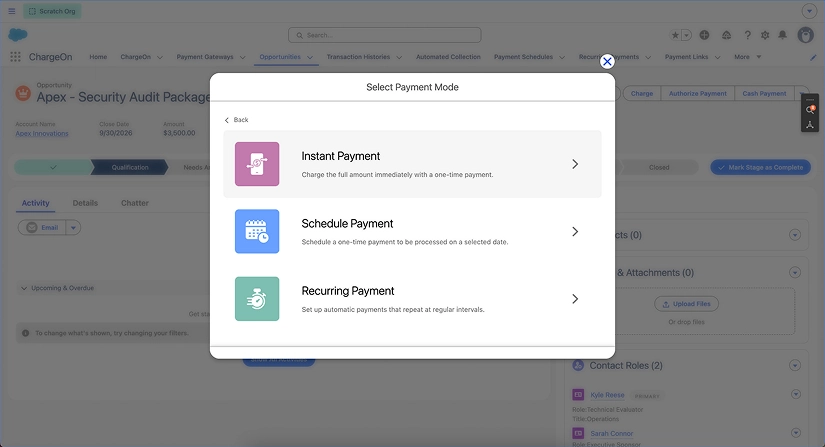This screenshot has height=447, width=825.
Task: Select the Schedule Payment title text
Action: tap(347, 224)
